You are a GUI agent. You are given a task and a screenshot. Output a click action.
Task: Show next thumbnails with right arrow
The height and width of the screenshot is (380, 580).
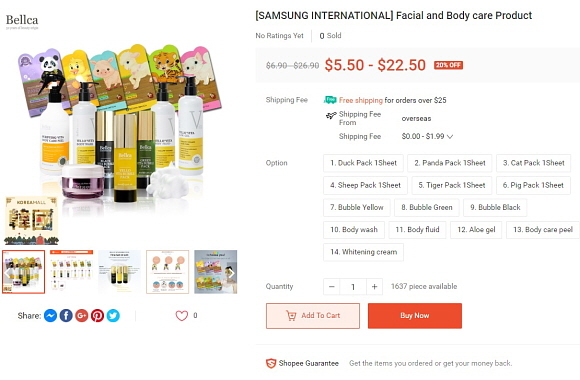coord(232,273)
